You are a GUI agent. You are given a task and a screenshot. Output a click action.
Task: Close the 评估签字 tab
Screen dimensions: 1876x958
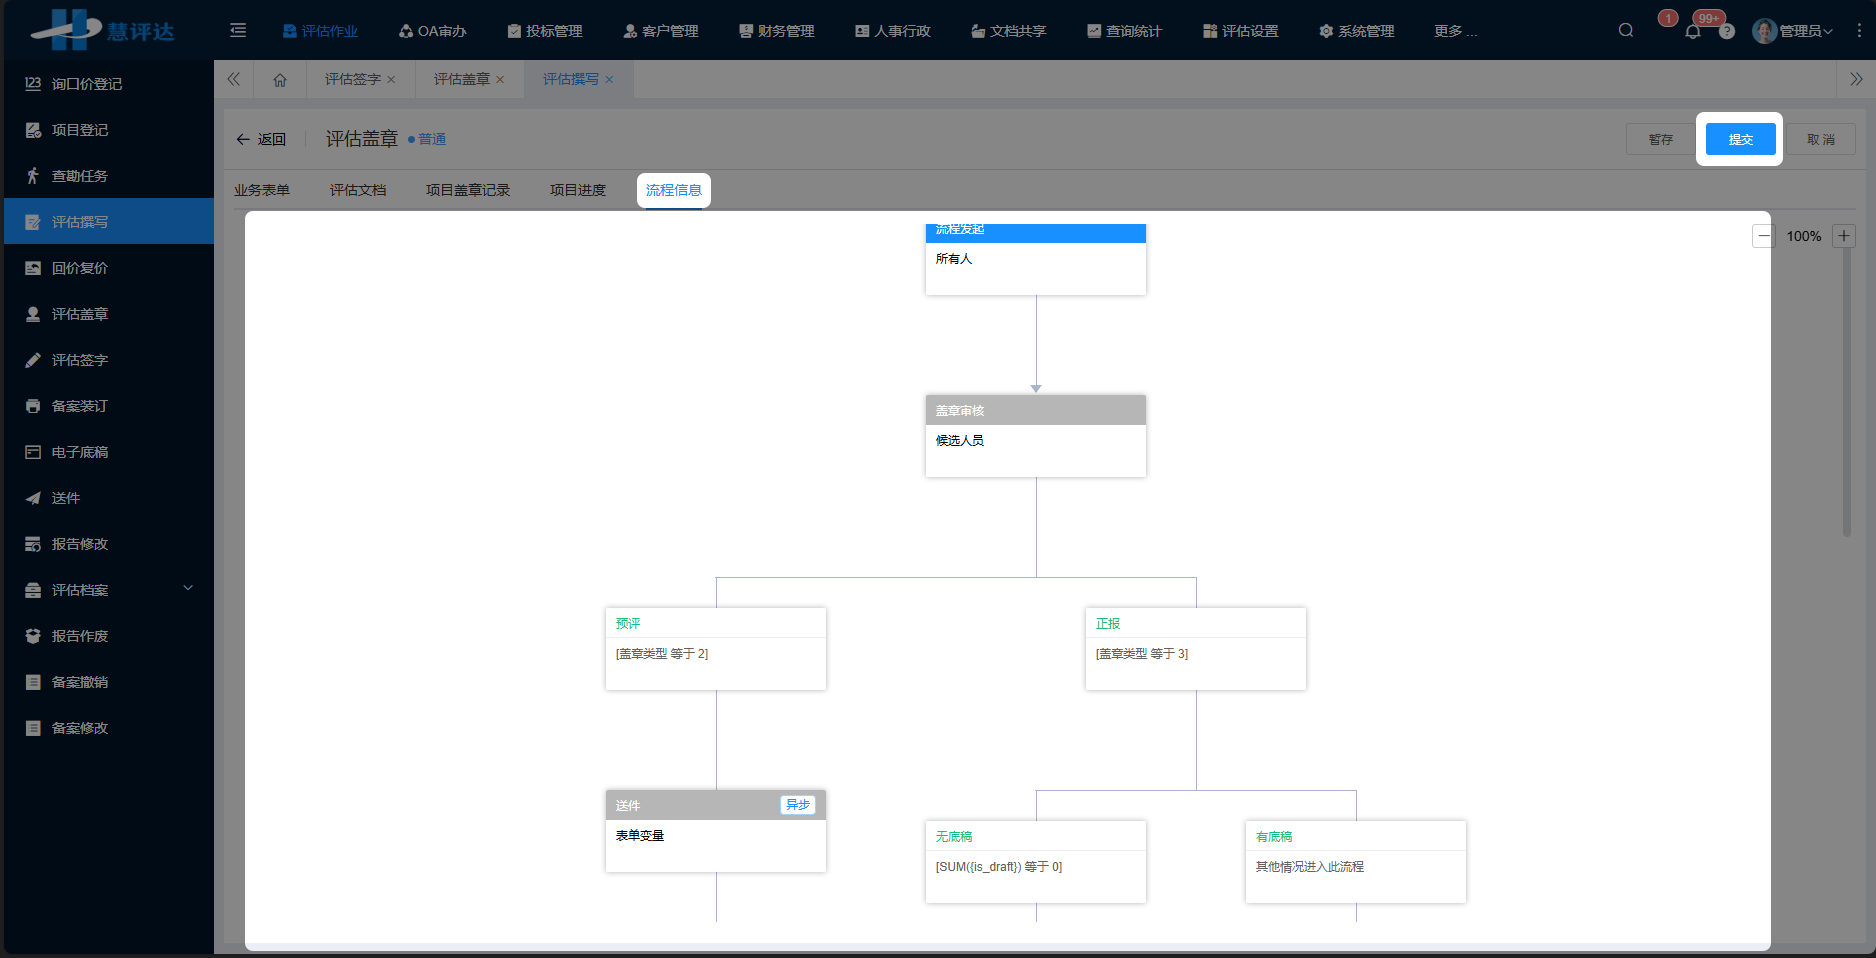(391, 80)
